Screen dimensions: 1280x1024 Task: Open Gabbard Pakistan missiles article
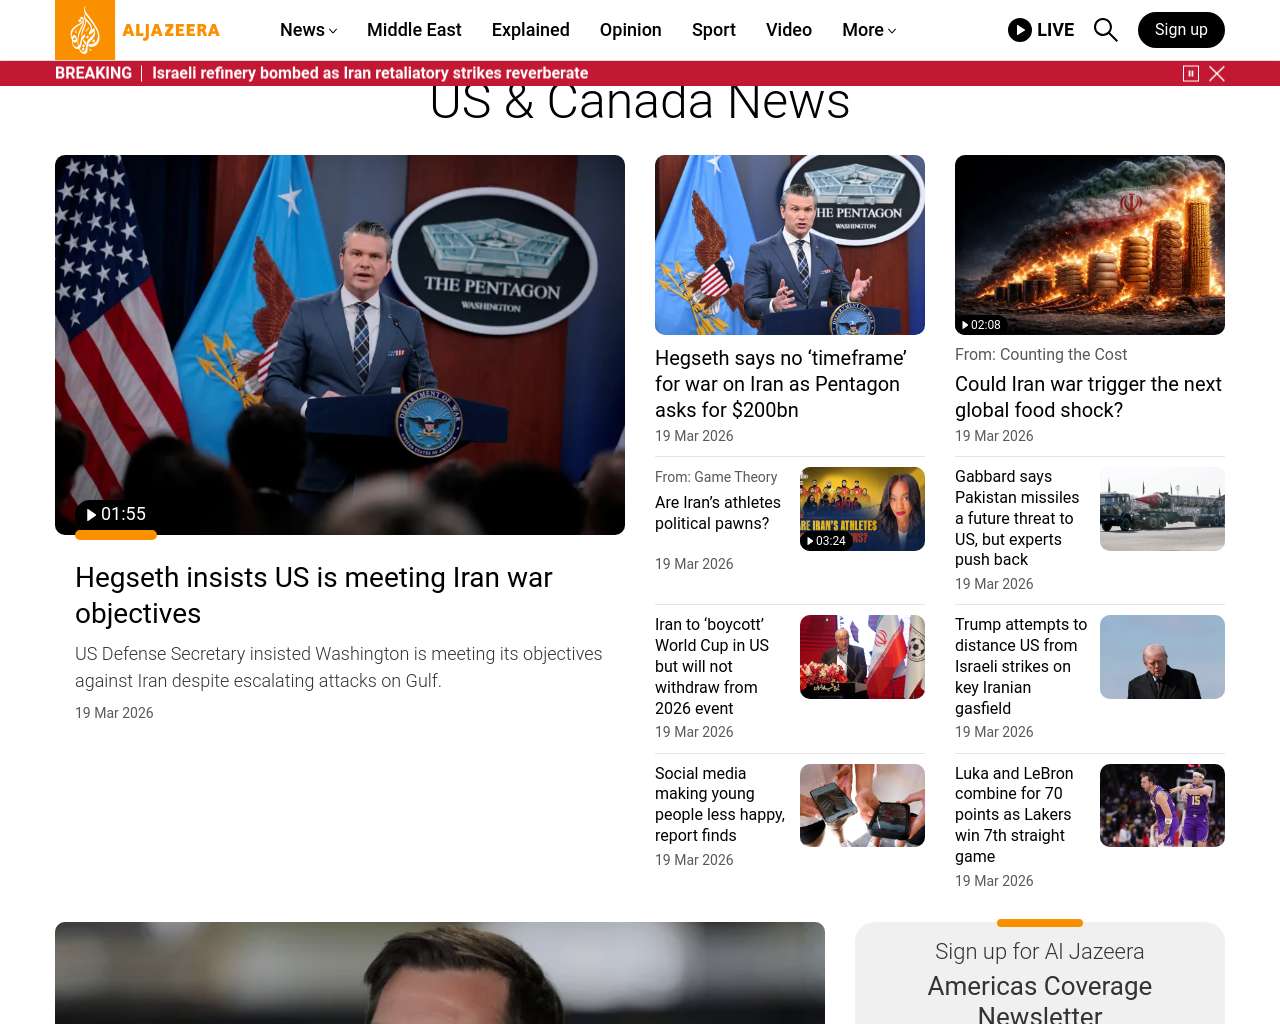point(1017,518)
